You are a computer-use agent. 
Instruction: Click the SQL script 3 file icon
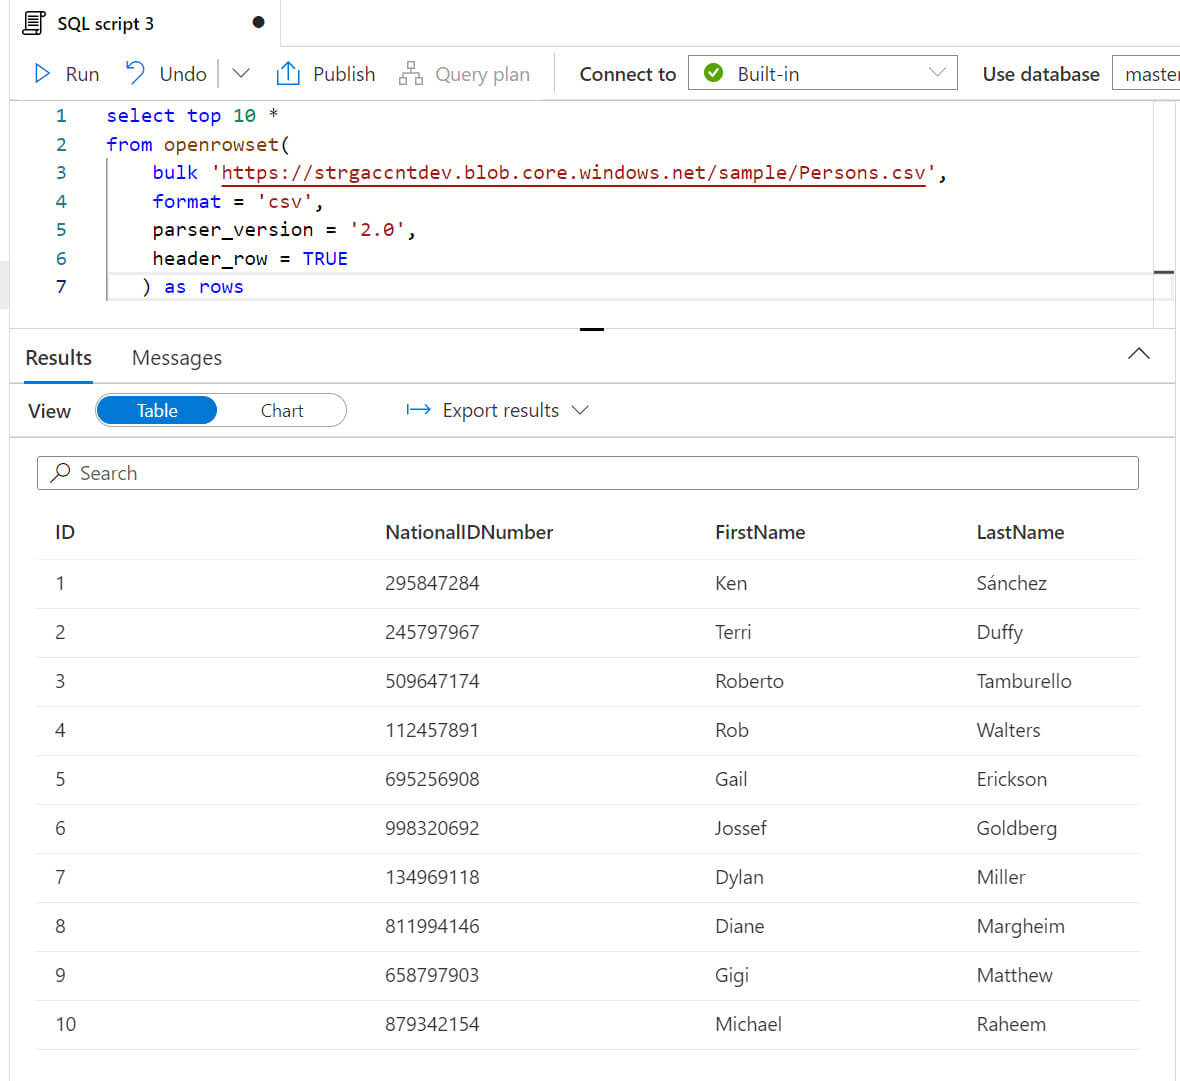[34, 23]
